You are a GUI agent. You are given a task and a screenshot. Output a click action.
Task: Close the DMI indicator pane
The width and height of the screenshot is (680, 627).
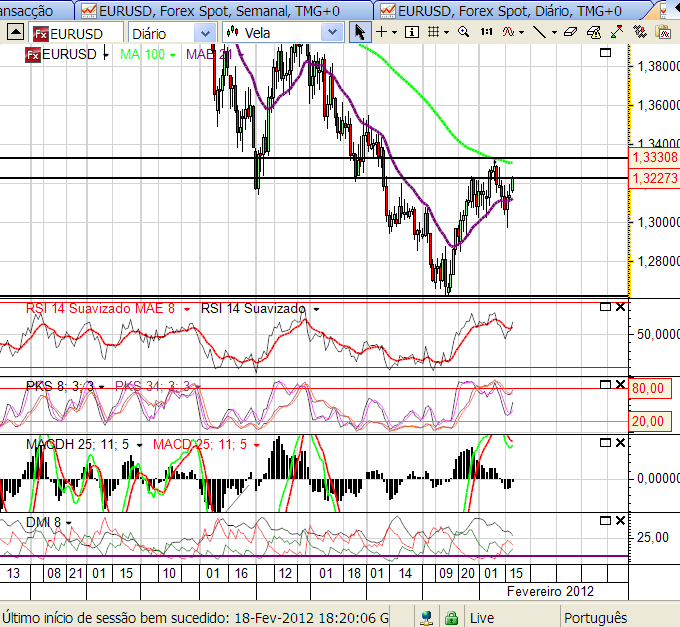[621, 520]
